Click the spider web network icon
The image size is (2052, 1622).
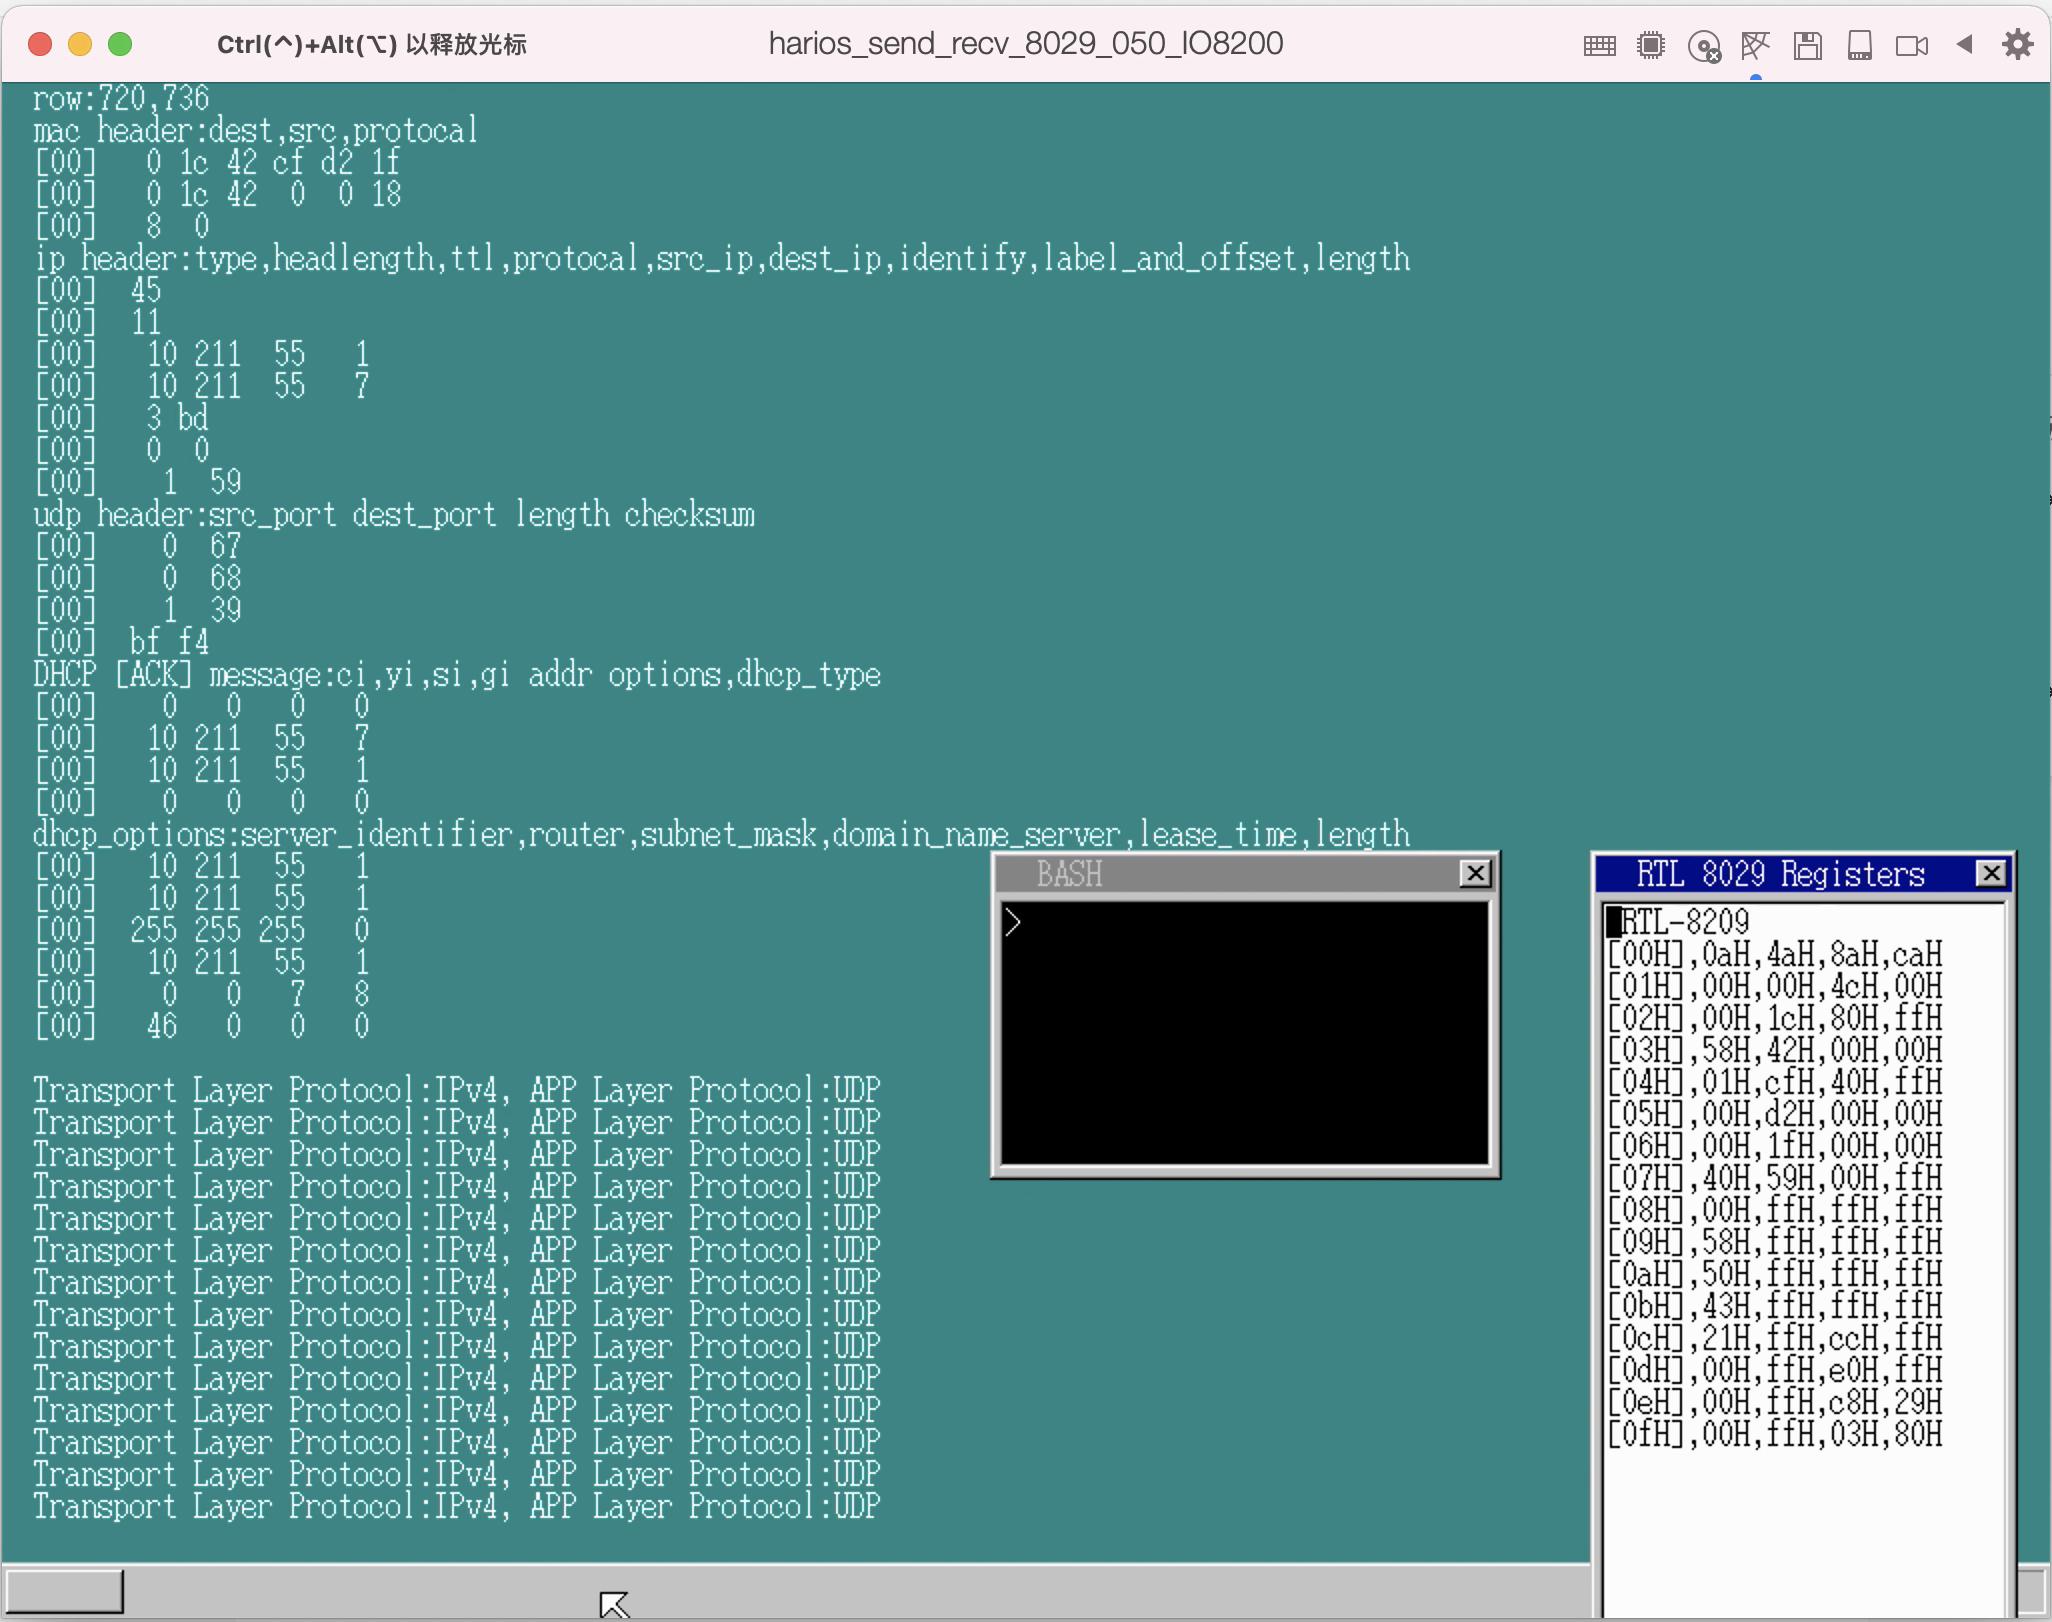click(1755, 45)
